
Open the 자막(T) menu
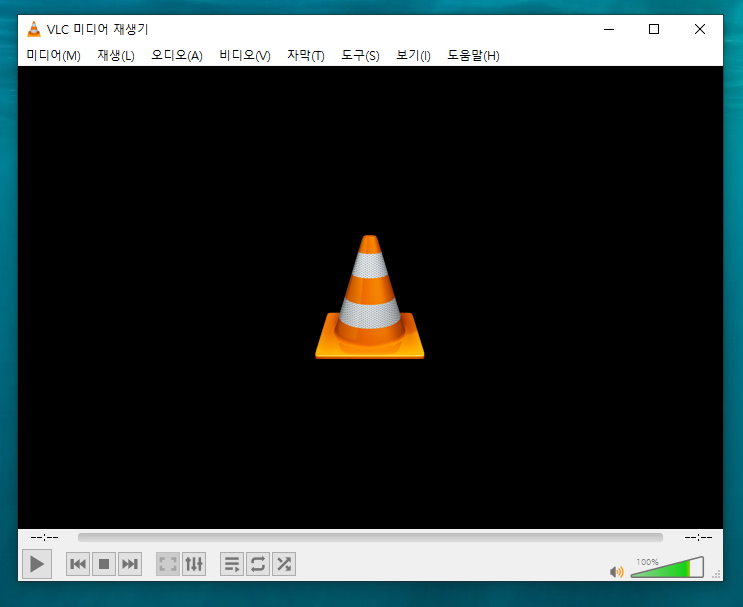(306, 55)
